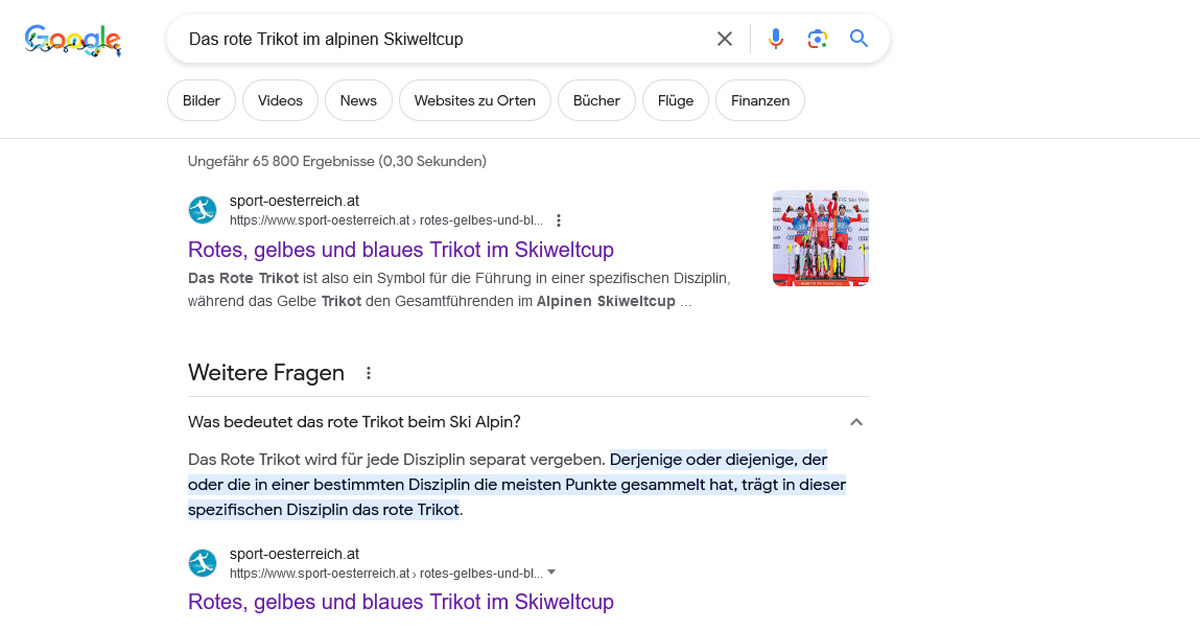
Task: Click sport-oesterreich.at favicon of first result
Action: (203, 210)
